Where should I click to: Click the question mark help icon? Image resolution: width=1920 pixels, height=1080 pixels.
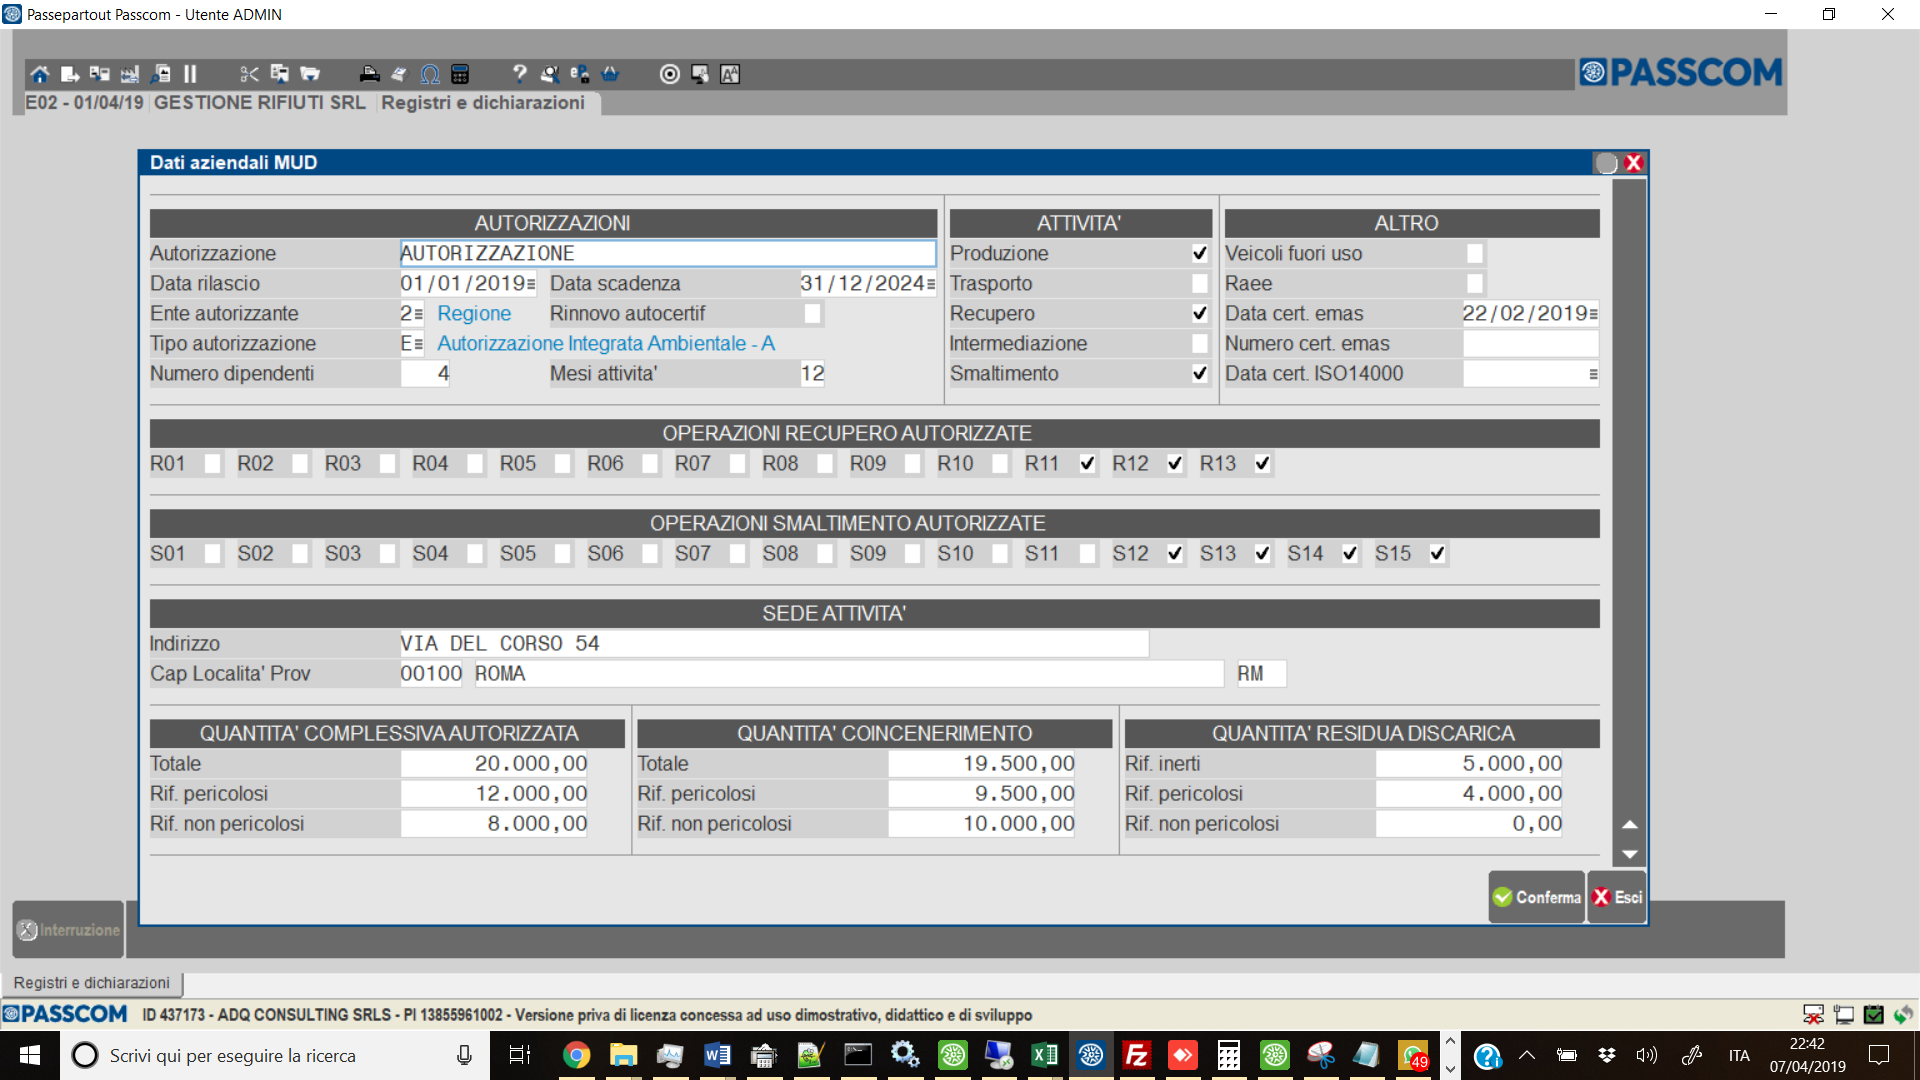pyautogui.click(x=519, y=74)
